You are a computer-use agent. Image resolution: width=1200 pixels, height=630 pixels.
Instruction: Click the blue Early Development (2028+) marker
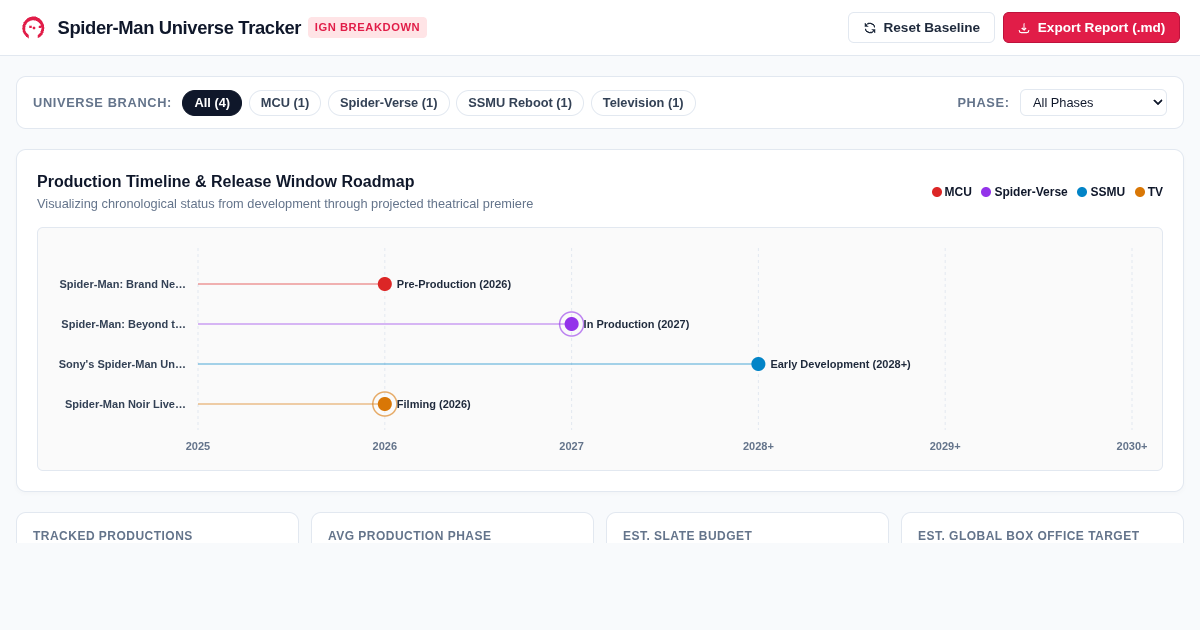pyautogui.click(x=758, y=364)
